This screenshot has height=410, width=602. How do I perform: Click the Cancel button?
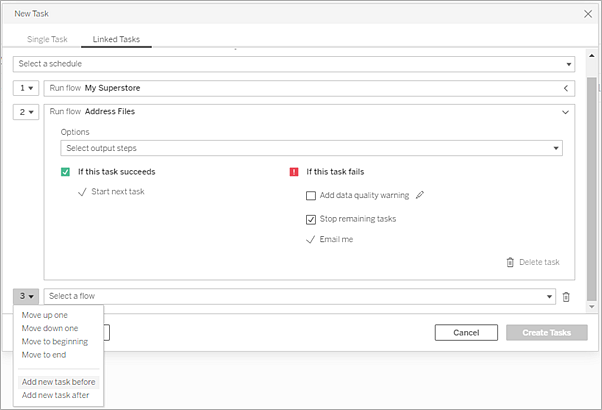click(x=466, y=332)
